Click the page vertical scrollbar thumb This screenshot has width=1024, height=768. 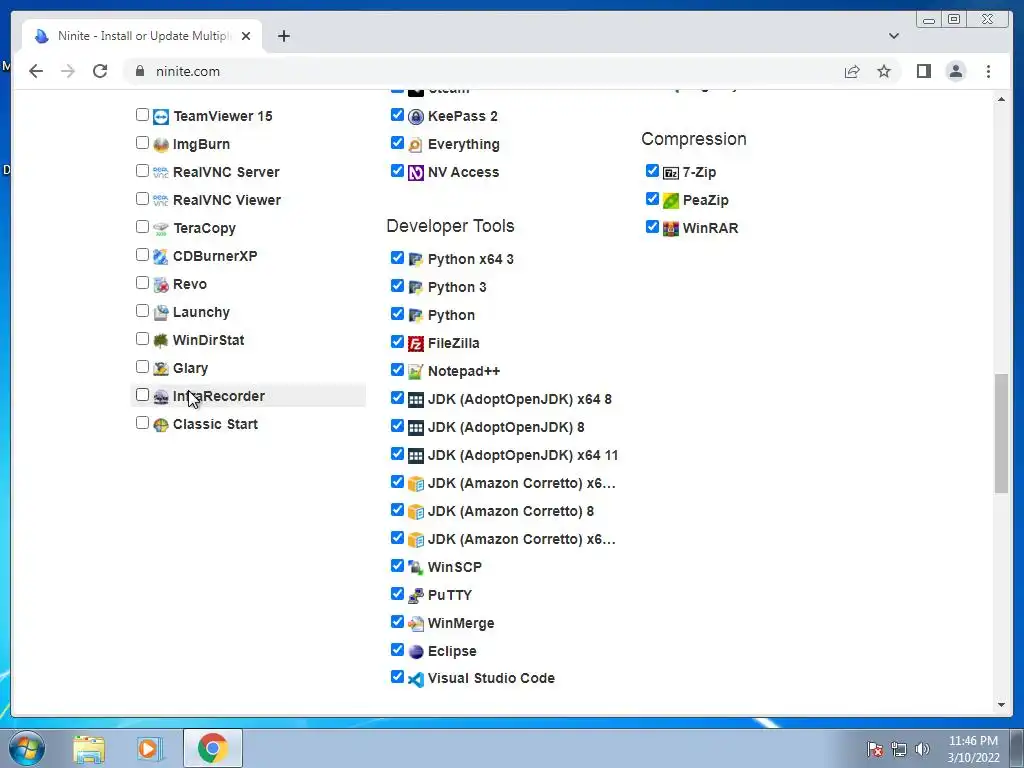pos(1001,433)
